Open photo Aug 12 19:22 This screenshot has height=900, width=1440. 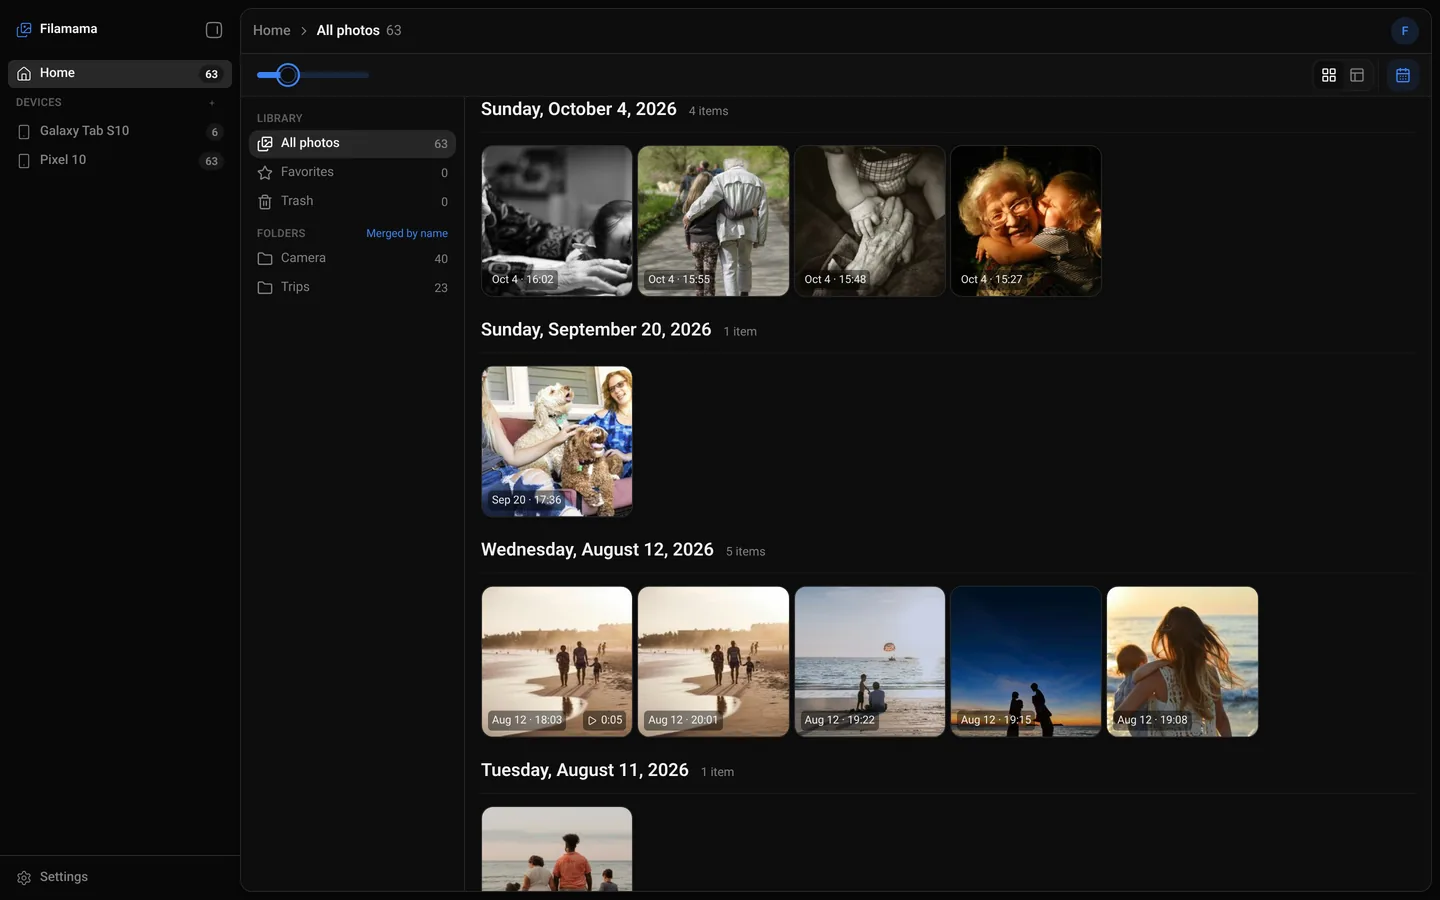tap(870, 661)
